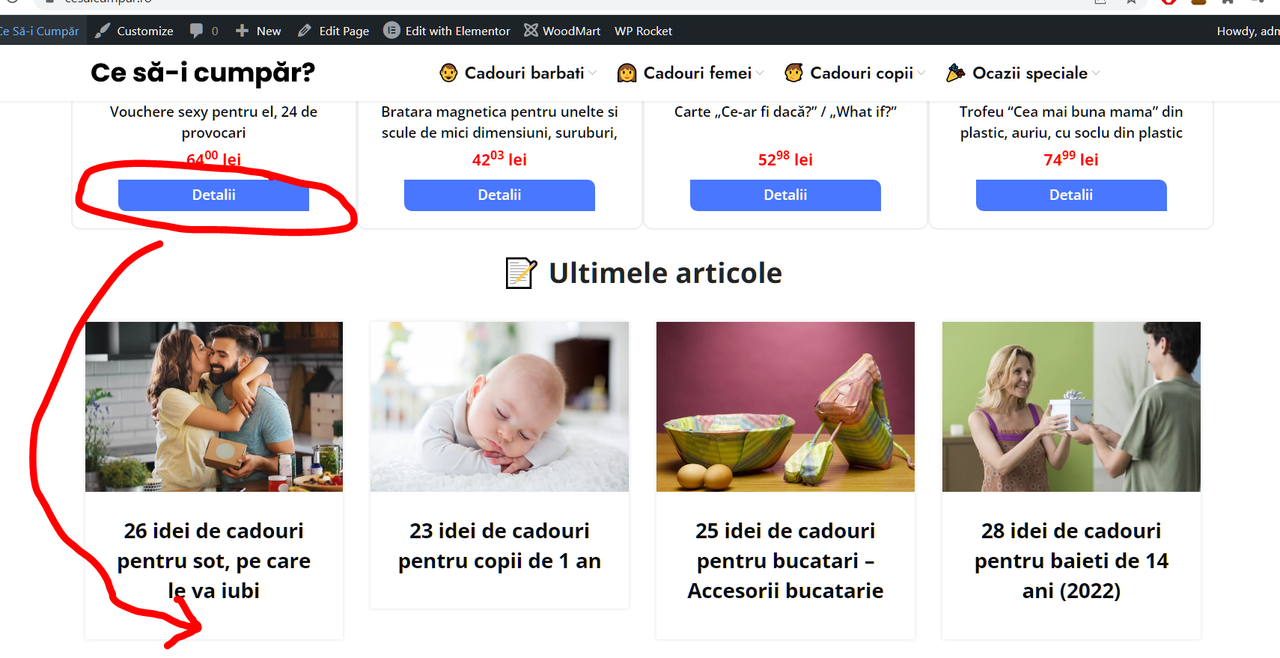The image size is (1280, 658).
Task: Click the Ce să-i cumpăr? site logo
Action: pos(203,73)
